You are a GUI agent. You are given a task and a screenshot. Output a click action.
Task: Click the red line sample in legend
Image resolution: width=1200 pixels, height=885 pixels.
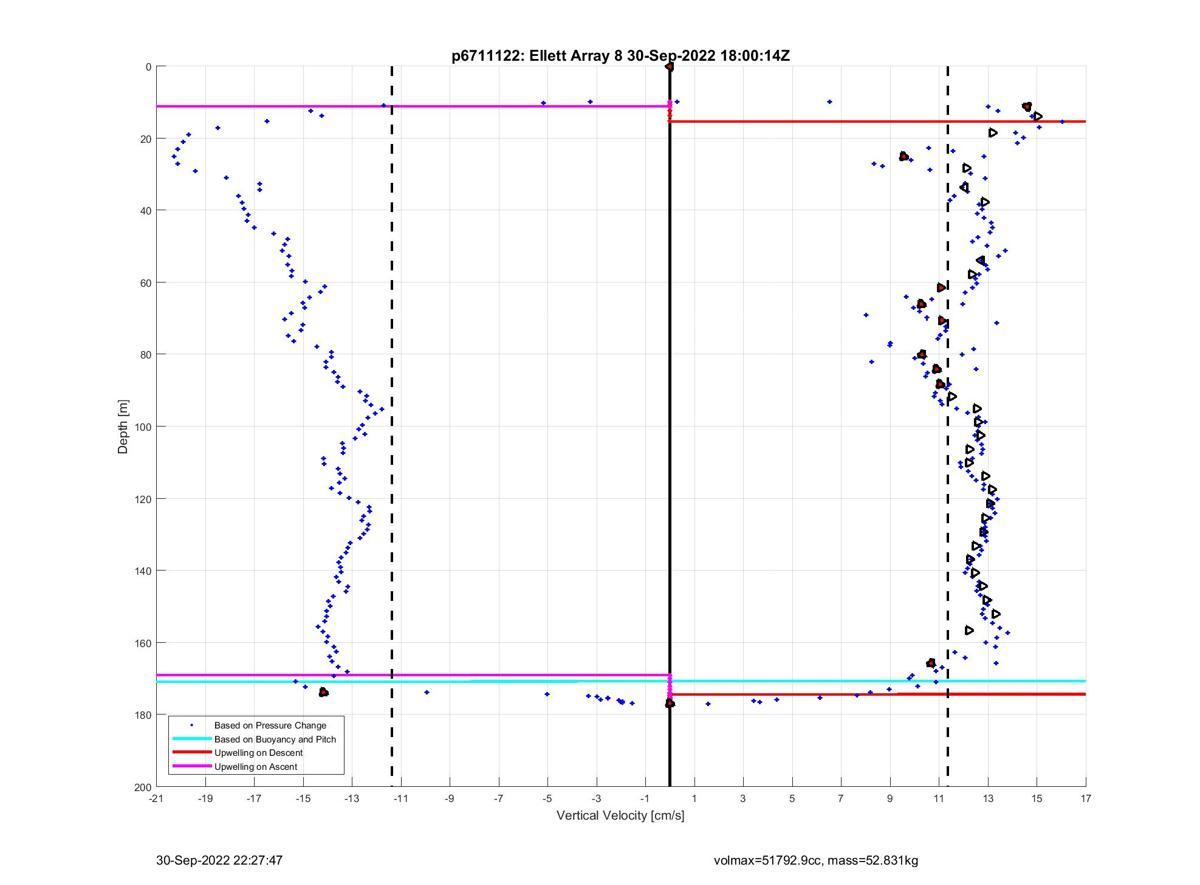point(192,752)
